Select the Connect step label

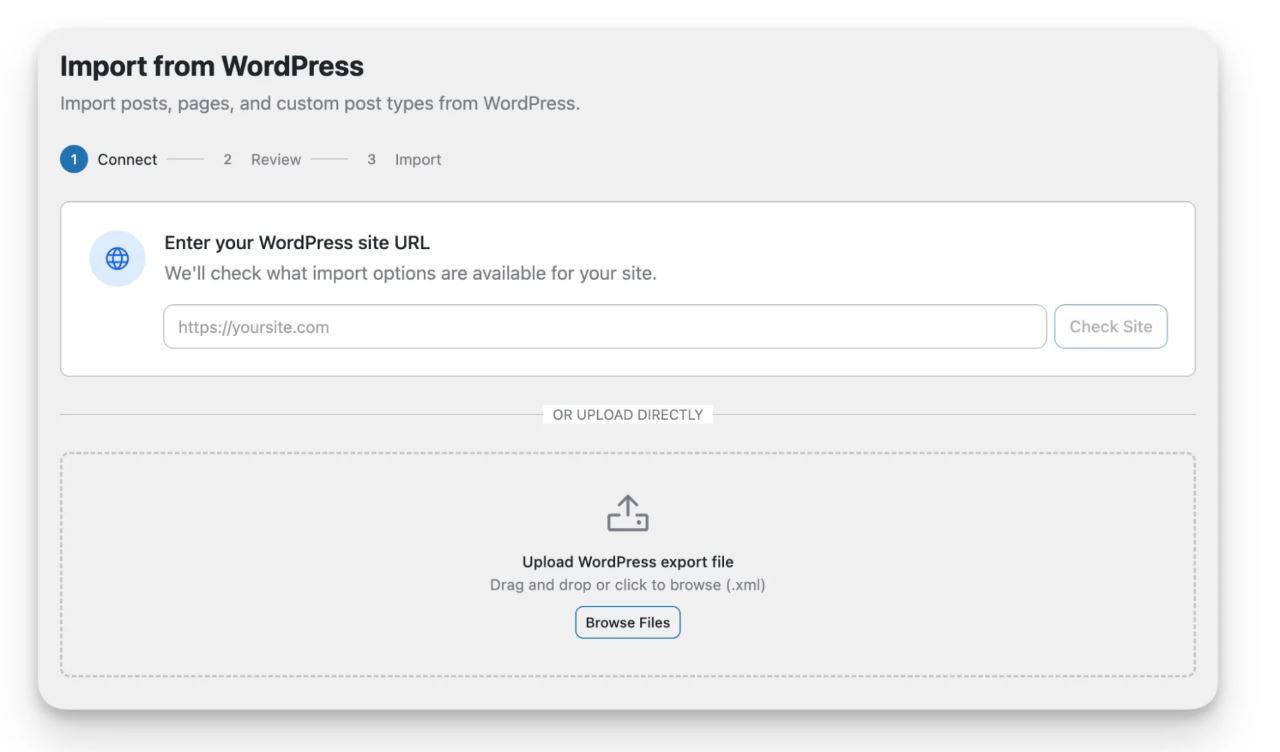pyautogui.click(x=127, y=159)
